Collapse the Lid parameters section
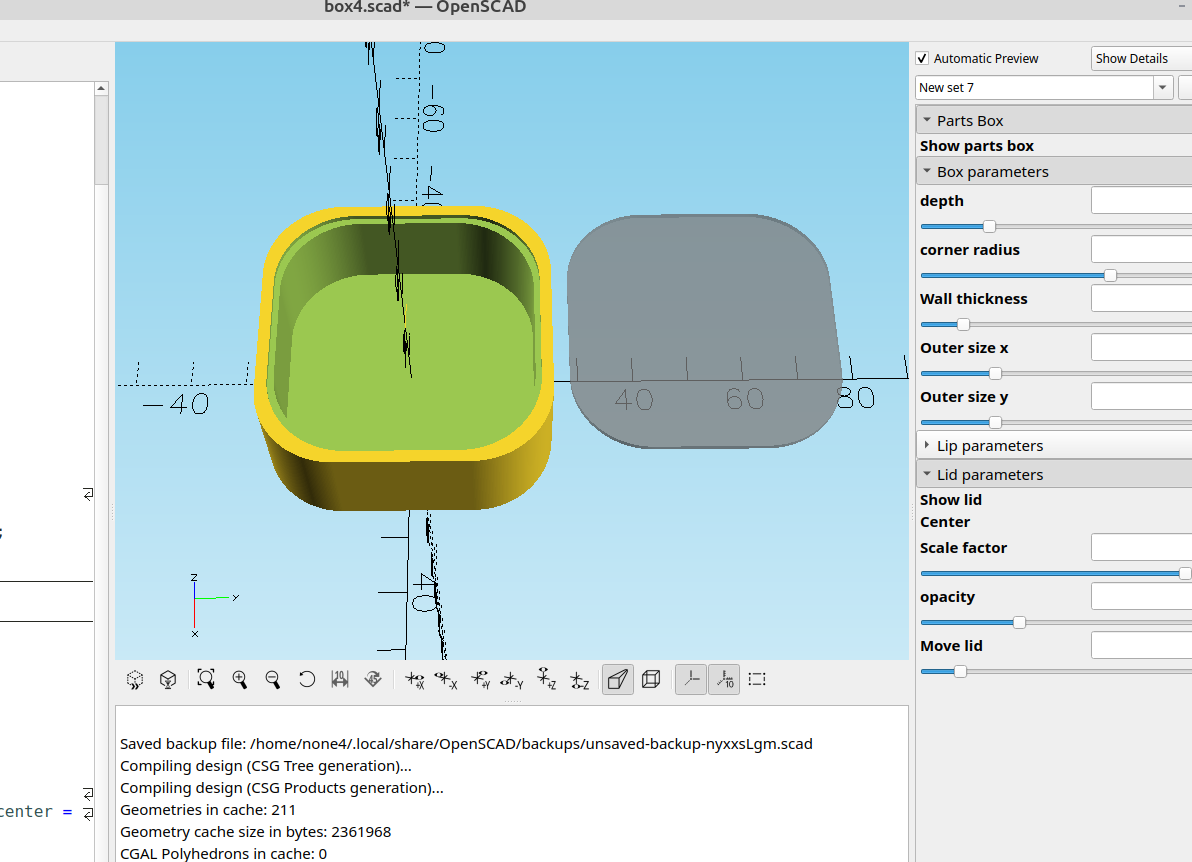Screen dimensions: 1192x862 (927, 474)
